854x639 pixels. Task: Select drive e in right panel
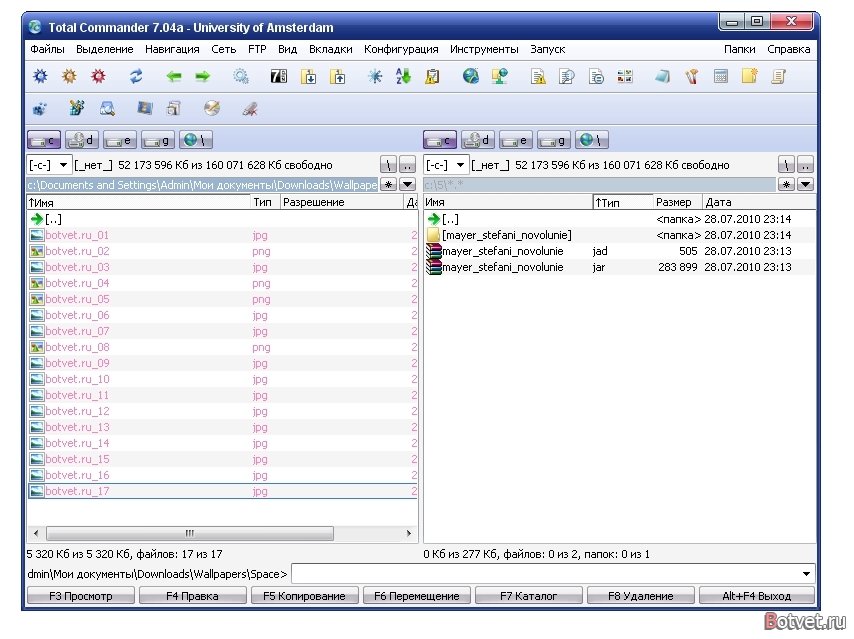(x=516, y=141)
